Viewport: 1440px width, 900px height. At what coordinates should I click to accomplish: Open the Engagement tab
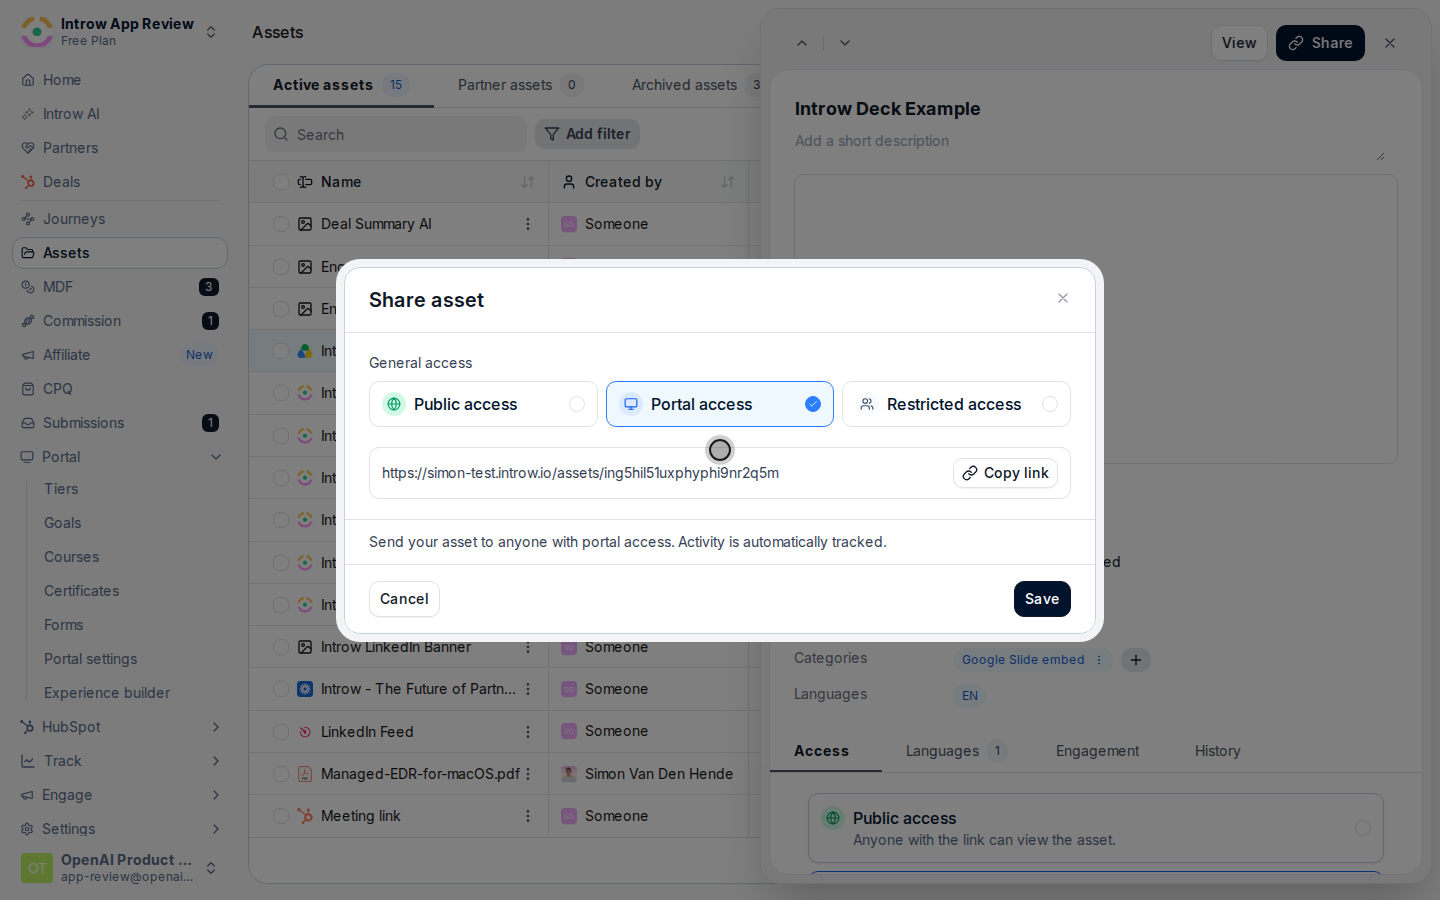pos(1097,751)
